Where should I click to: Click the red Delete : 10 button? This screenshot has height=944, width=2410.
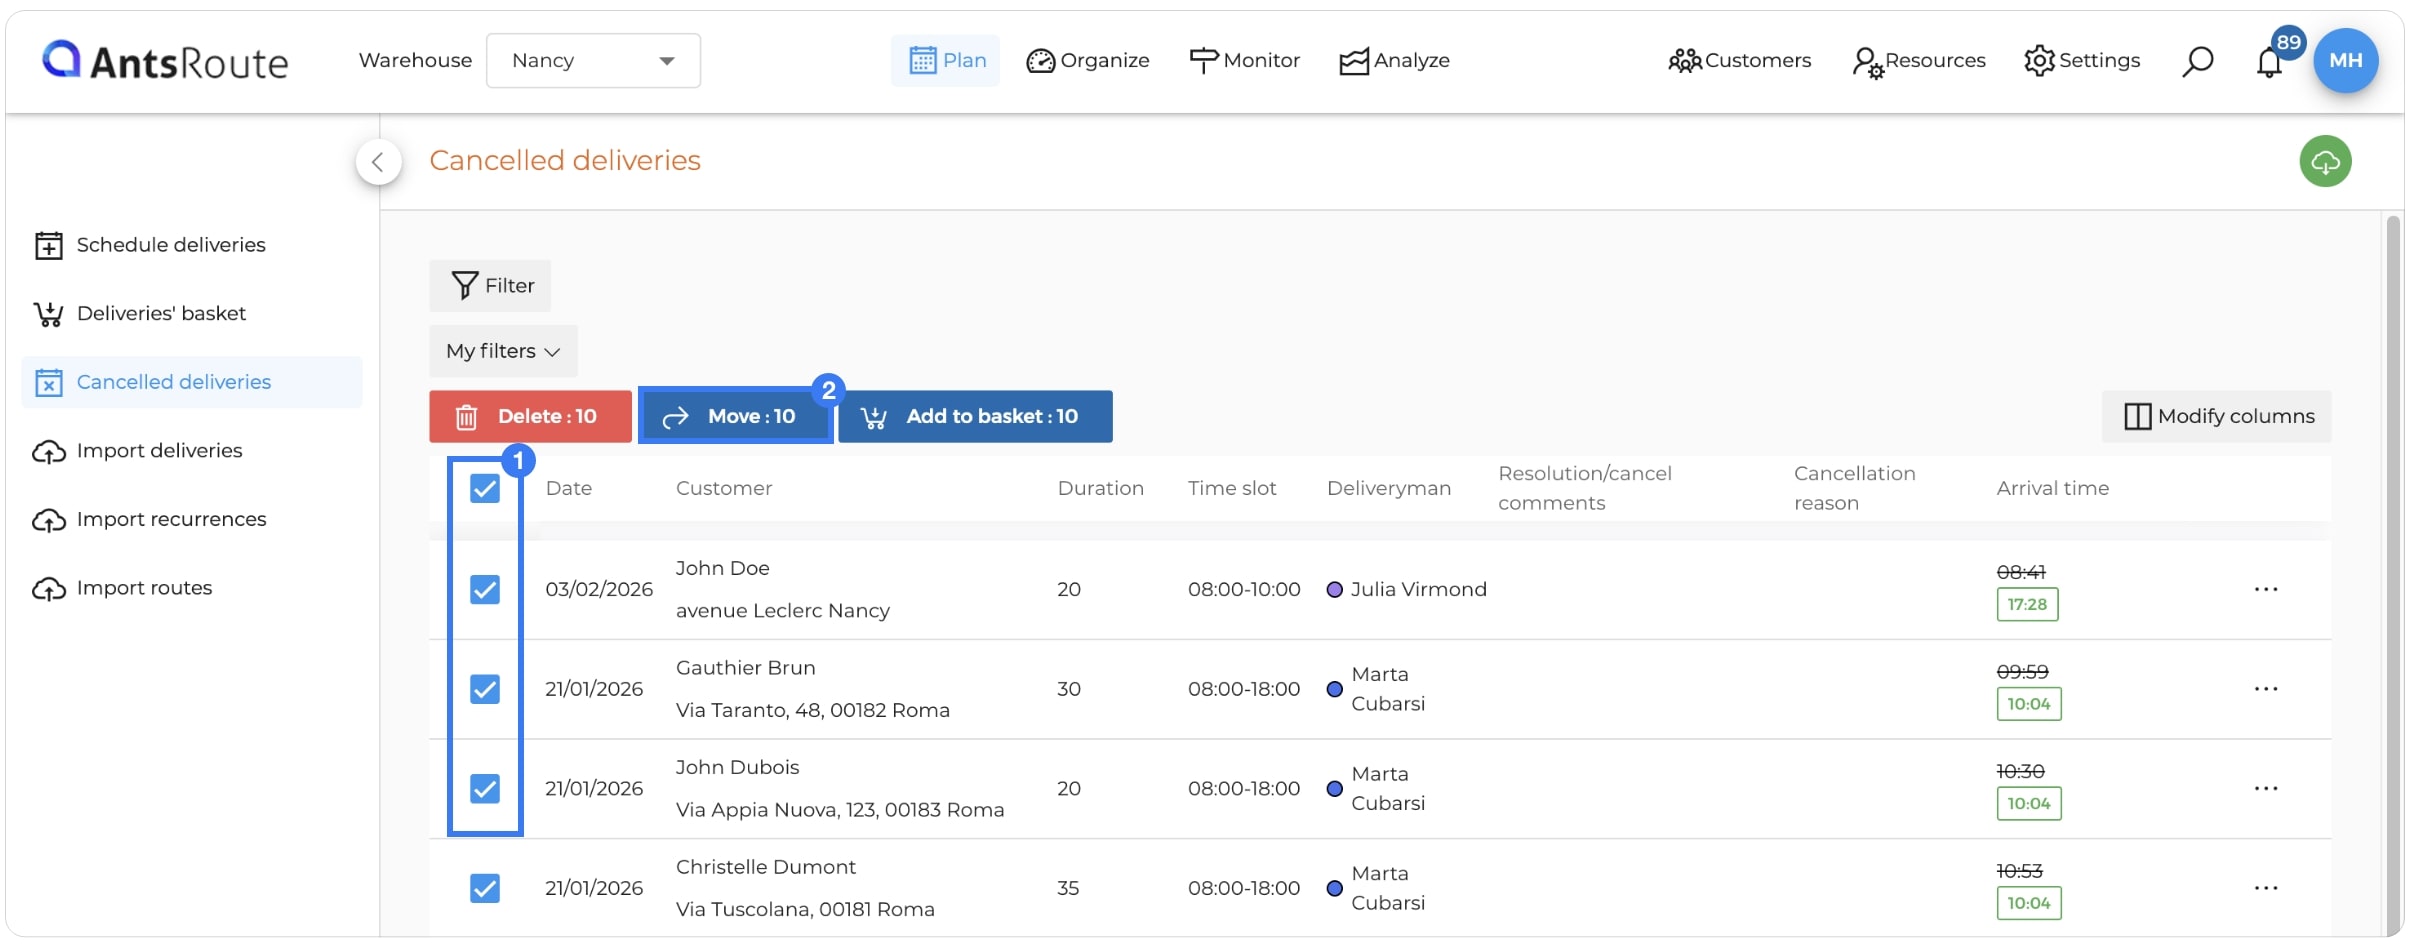530,416
